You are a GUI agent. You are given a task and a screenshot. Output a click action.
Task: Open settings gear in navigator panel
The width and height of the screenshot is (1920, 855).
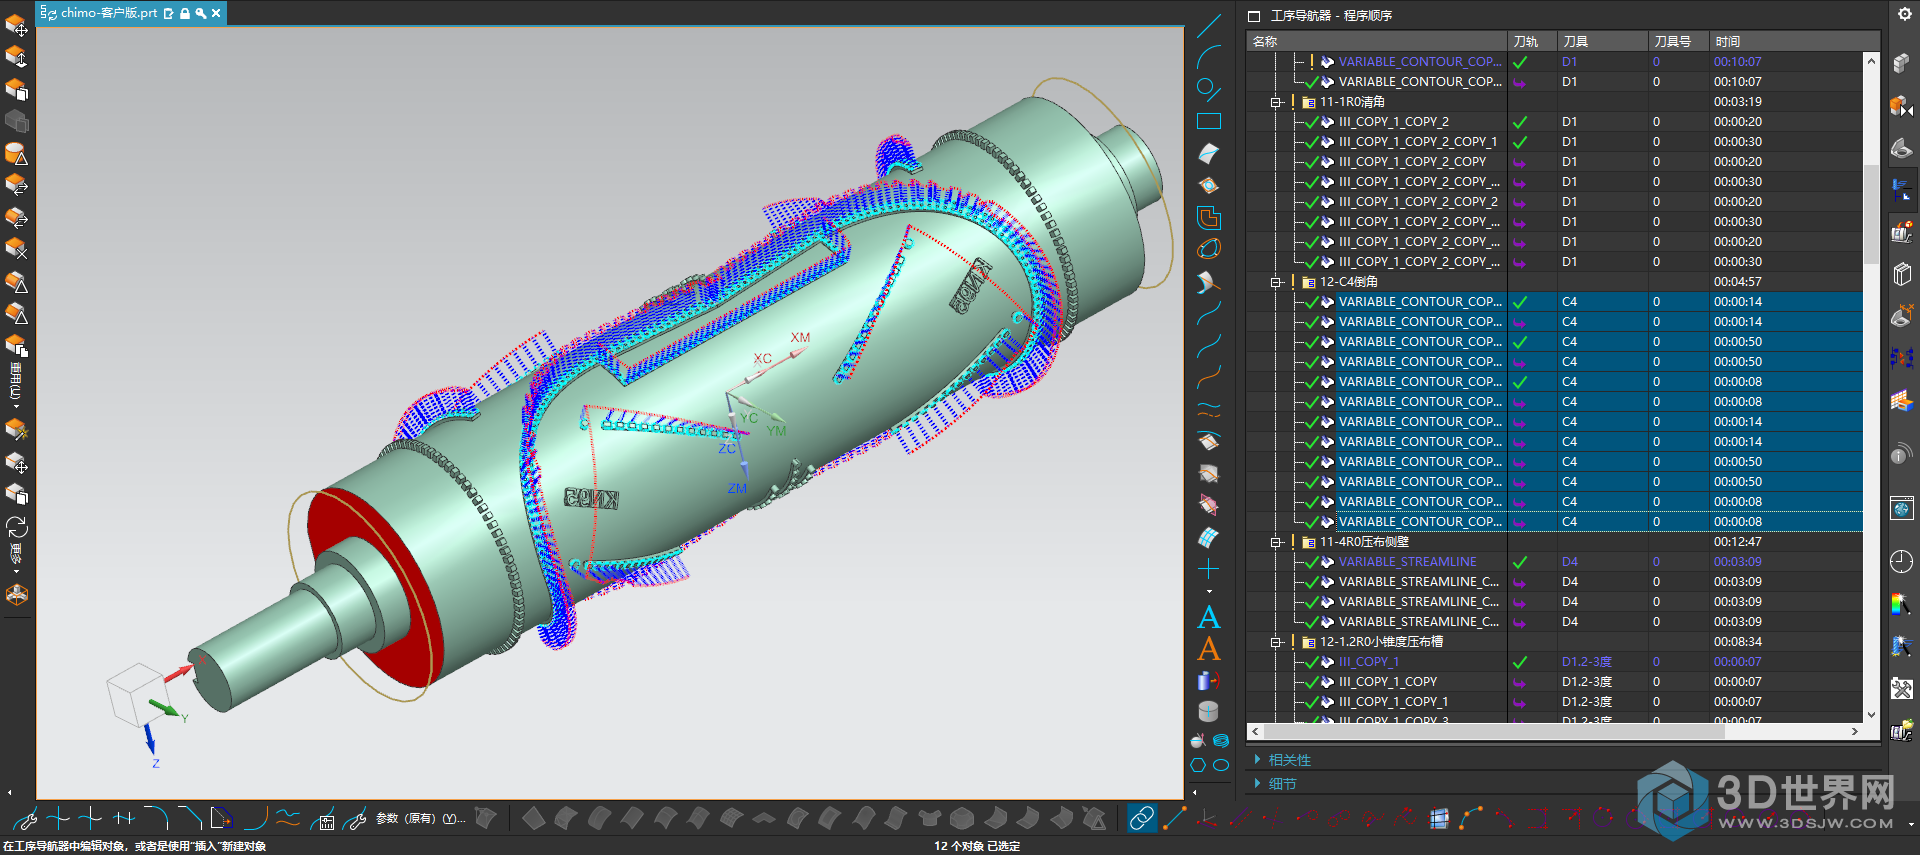(1905, 14)
